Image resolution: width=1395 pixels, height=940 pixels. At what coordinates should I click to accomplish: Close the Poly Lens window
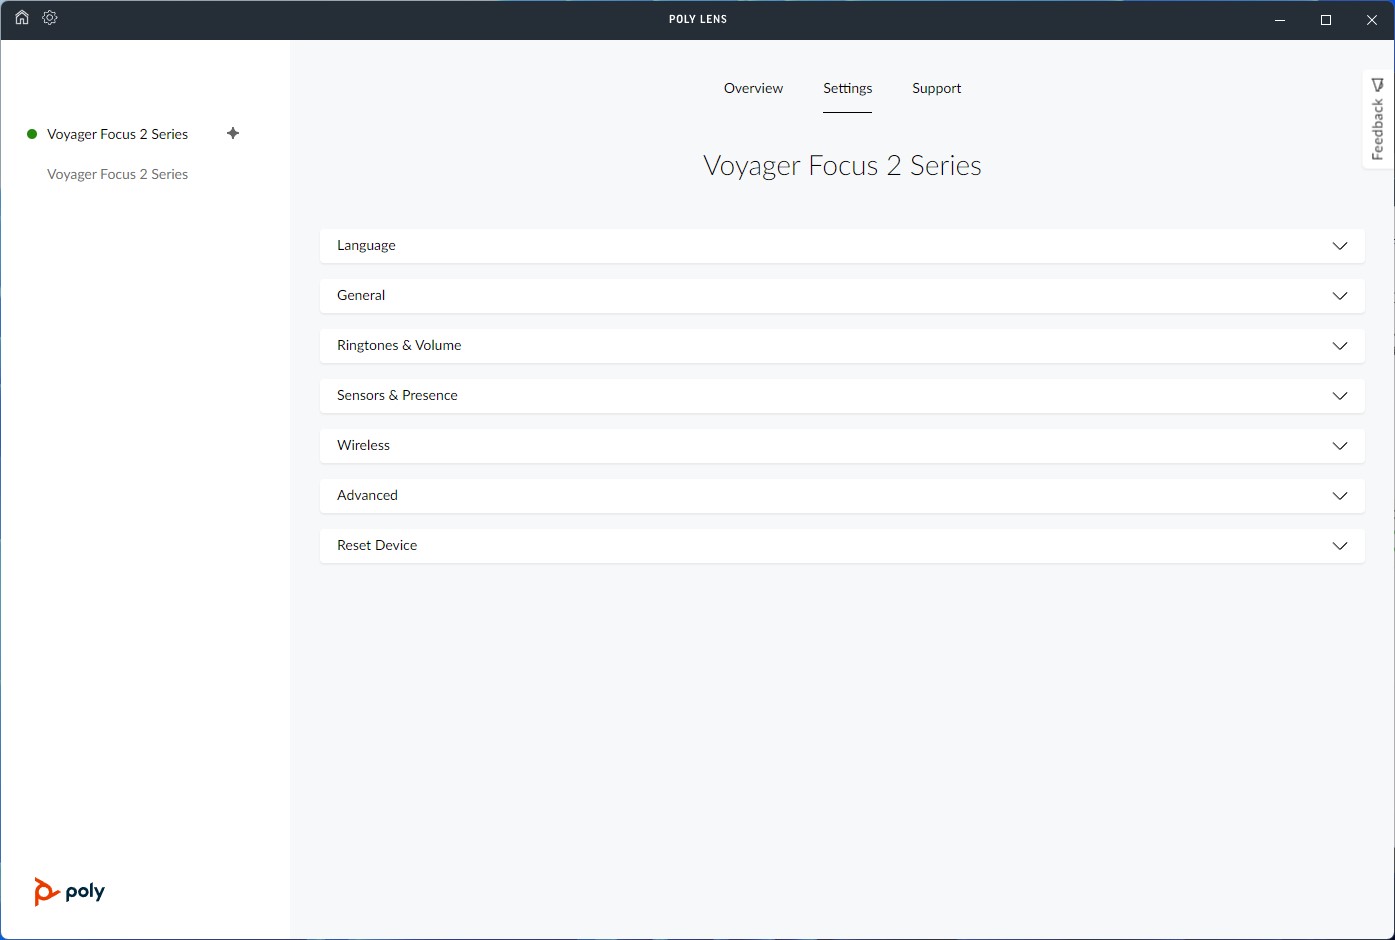tap(1372, 20)
